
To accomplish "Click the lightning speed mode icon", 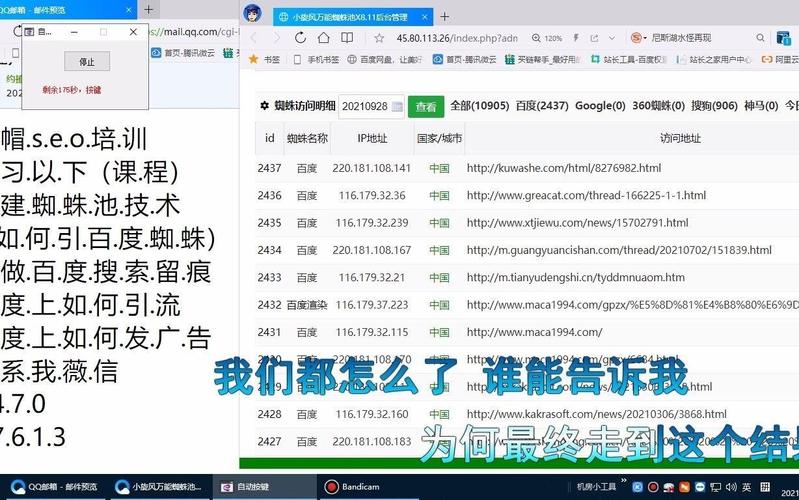I will point(576,38).
